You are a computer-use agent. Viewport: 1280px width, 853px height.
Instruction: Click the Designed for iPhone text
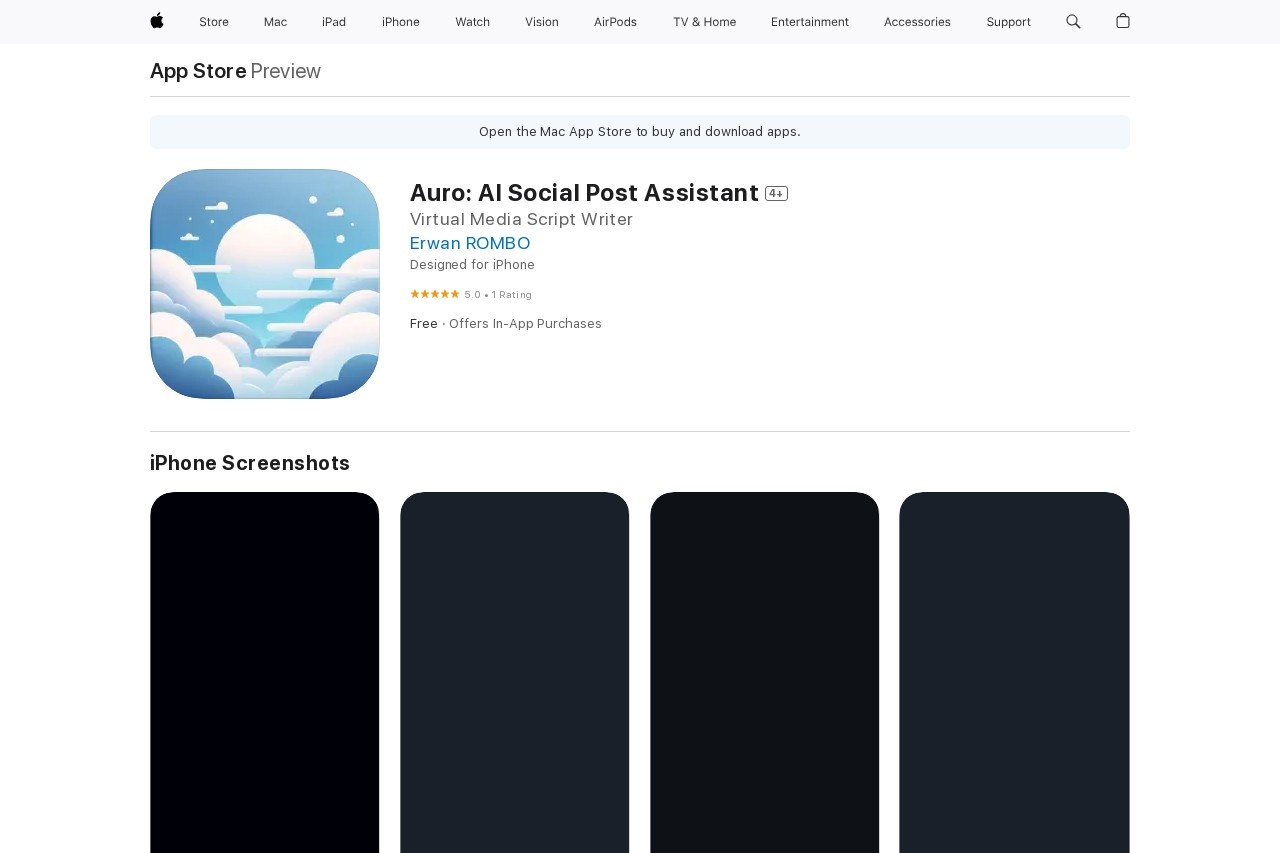472,265
